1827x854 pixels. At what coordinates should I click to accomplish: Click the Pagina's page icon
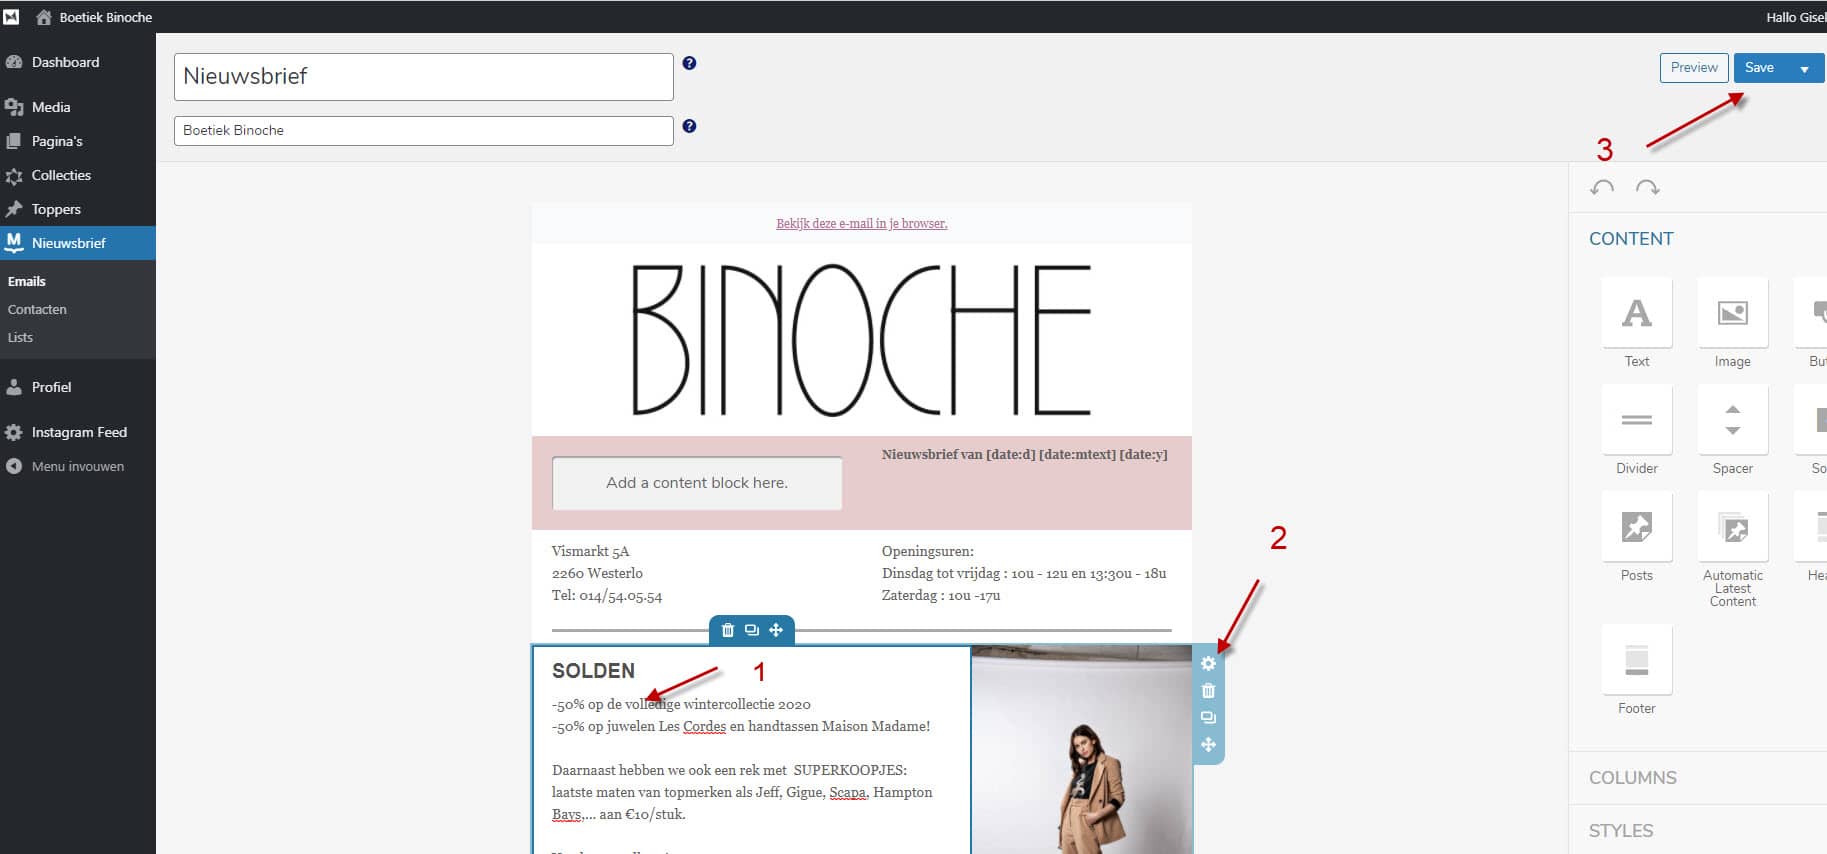point(14,141)
